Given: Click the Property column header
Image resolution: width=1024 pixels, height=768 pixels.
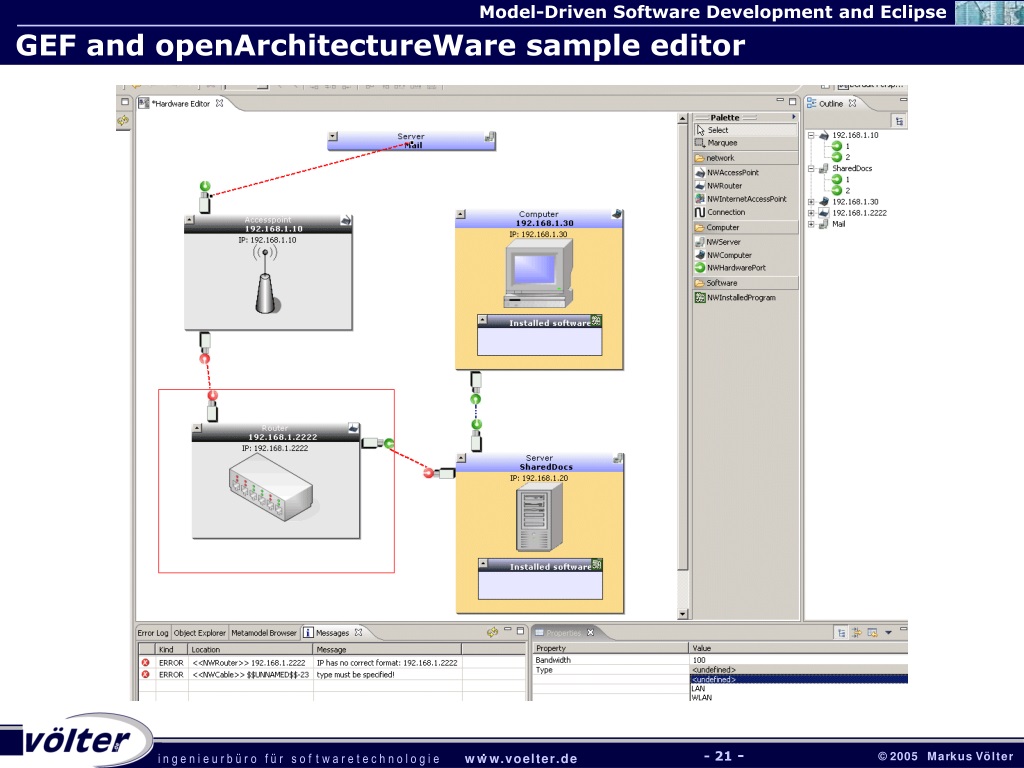Looking at the screenshot, I should pyautogui.click(x=611, y=648).
